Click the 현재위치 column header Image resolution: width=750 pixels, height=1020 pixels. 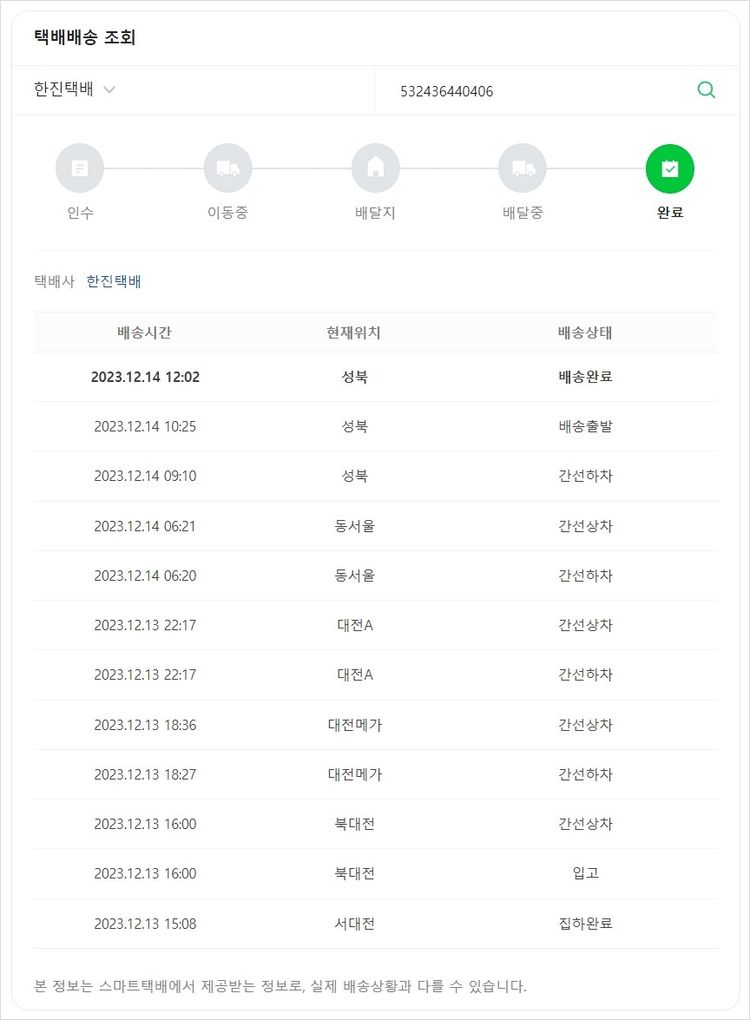355,332
